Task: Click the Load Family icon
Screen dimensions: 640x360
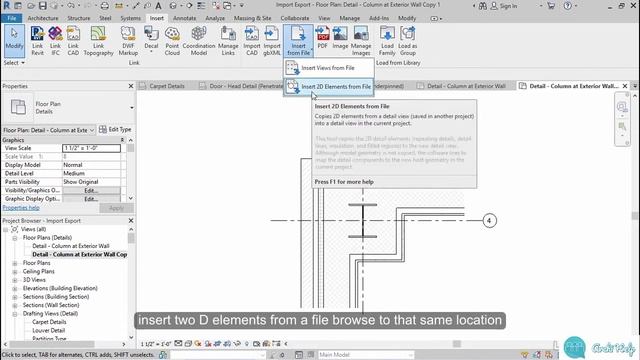Action: click(387, 41)
